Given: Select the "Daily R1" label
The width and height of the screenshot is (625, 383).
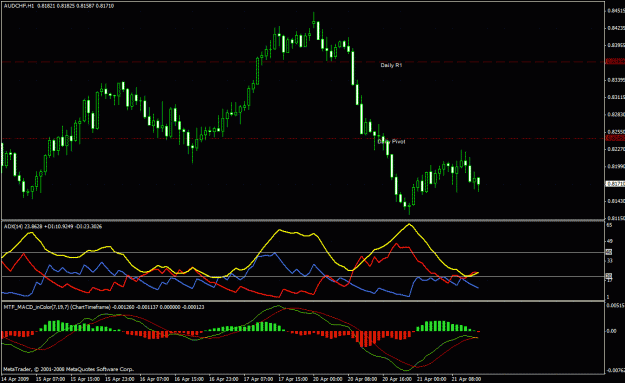Looking at the screenshot, I should [x=391, y=65].
